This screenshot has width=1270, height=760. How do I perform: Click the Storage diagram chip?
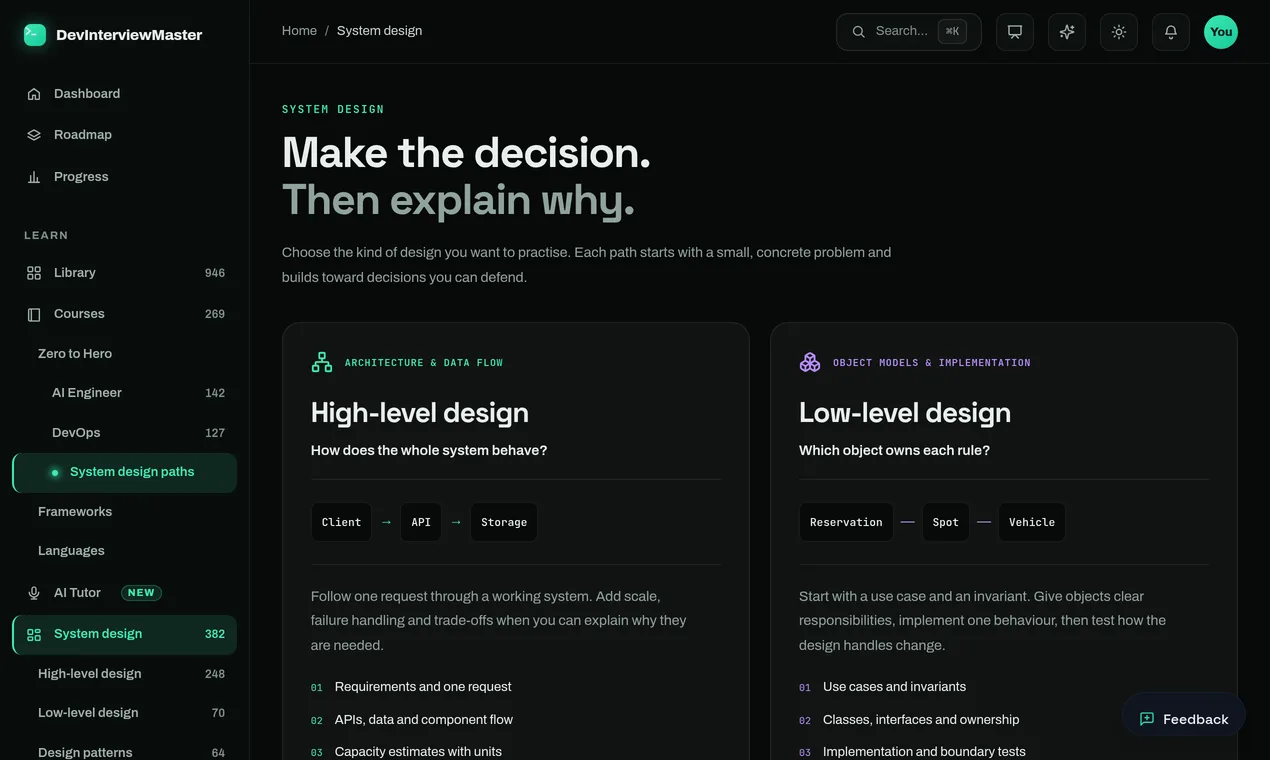tap(504, 522)
